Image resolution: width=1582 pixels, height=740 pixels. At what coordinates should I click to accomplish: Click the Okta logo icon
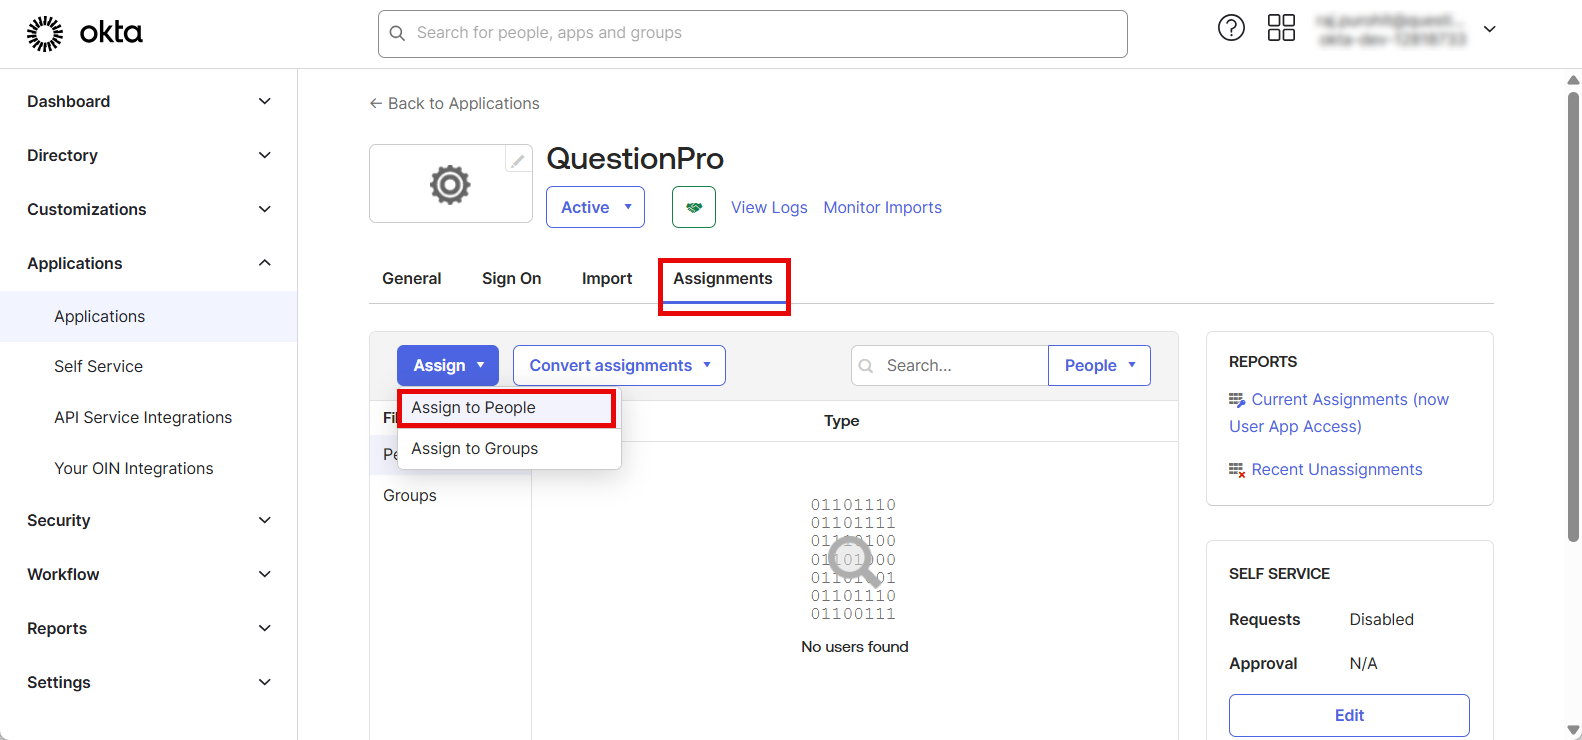[45, 33]
